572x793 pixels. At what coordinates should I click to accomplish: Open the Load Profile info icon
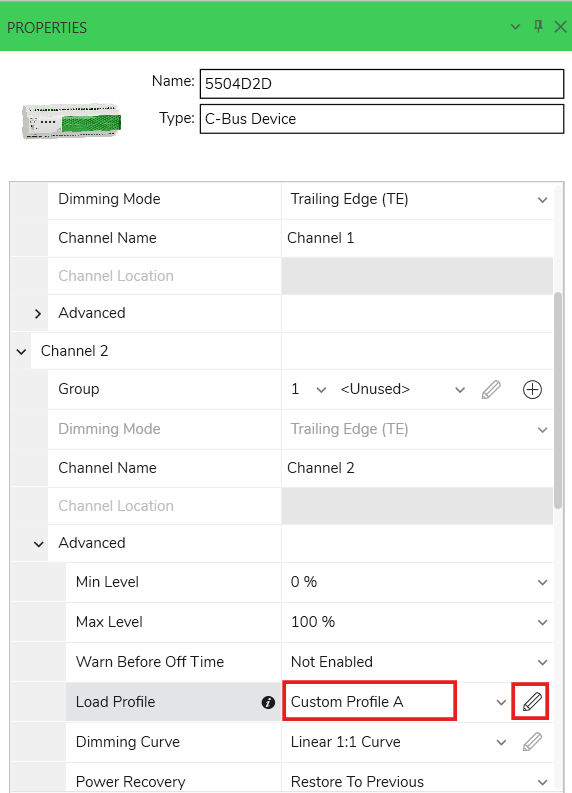pyautogui.click(x=268, y=702)
